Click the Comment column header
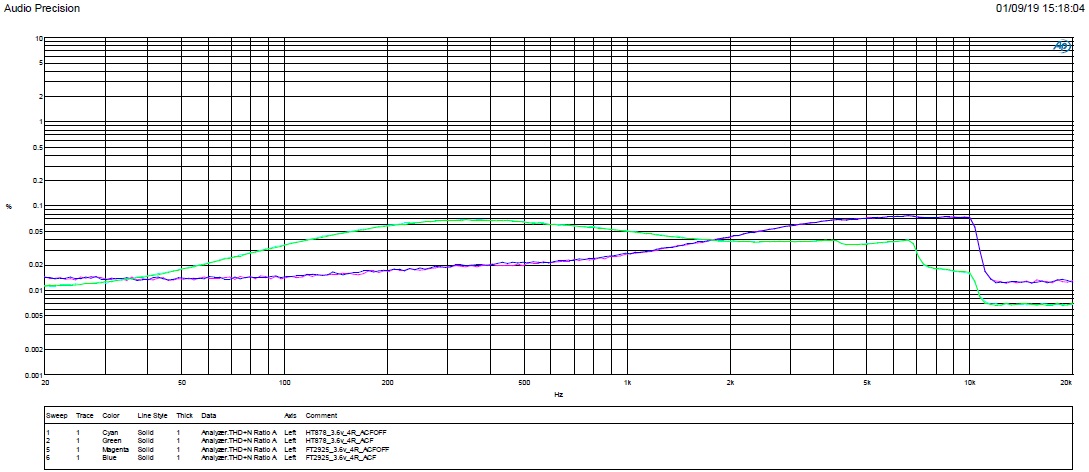 point(321,415)
